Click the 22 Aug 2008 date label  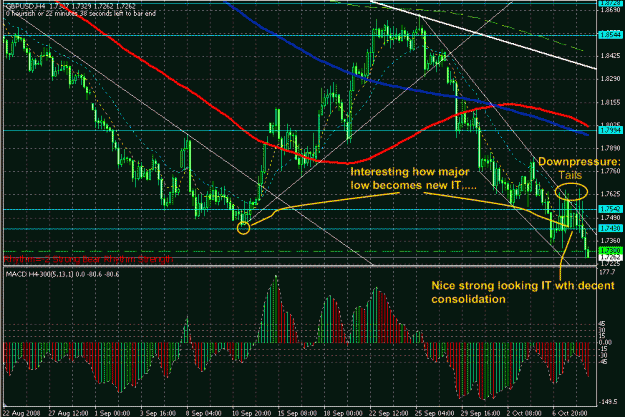click(23, 413)
